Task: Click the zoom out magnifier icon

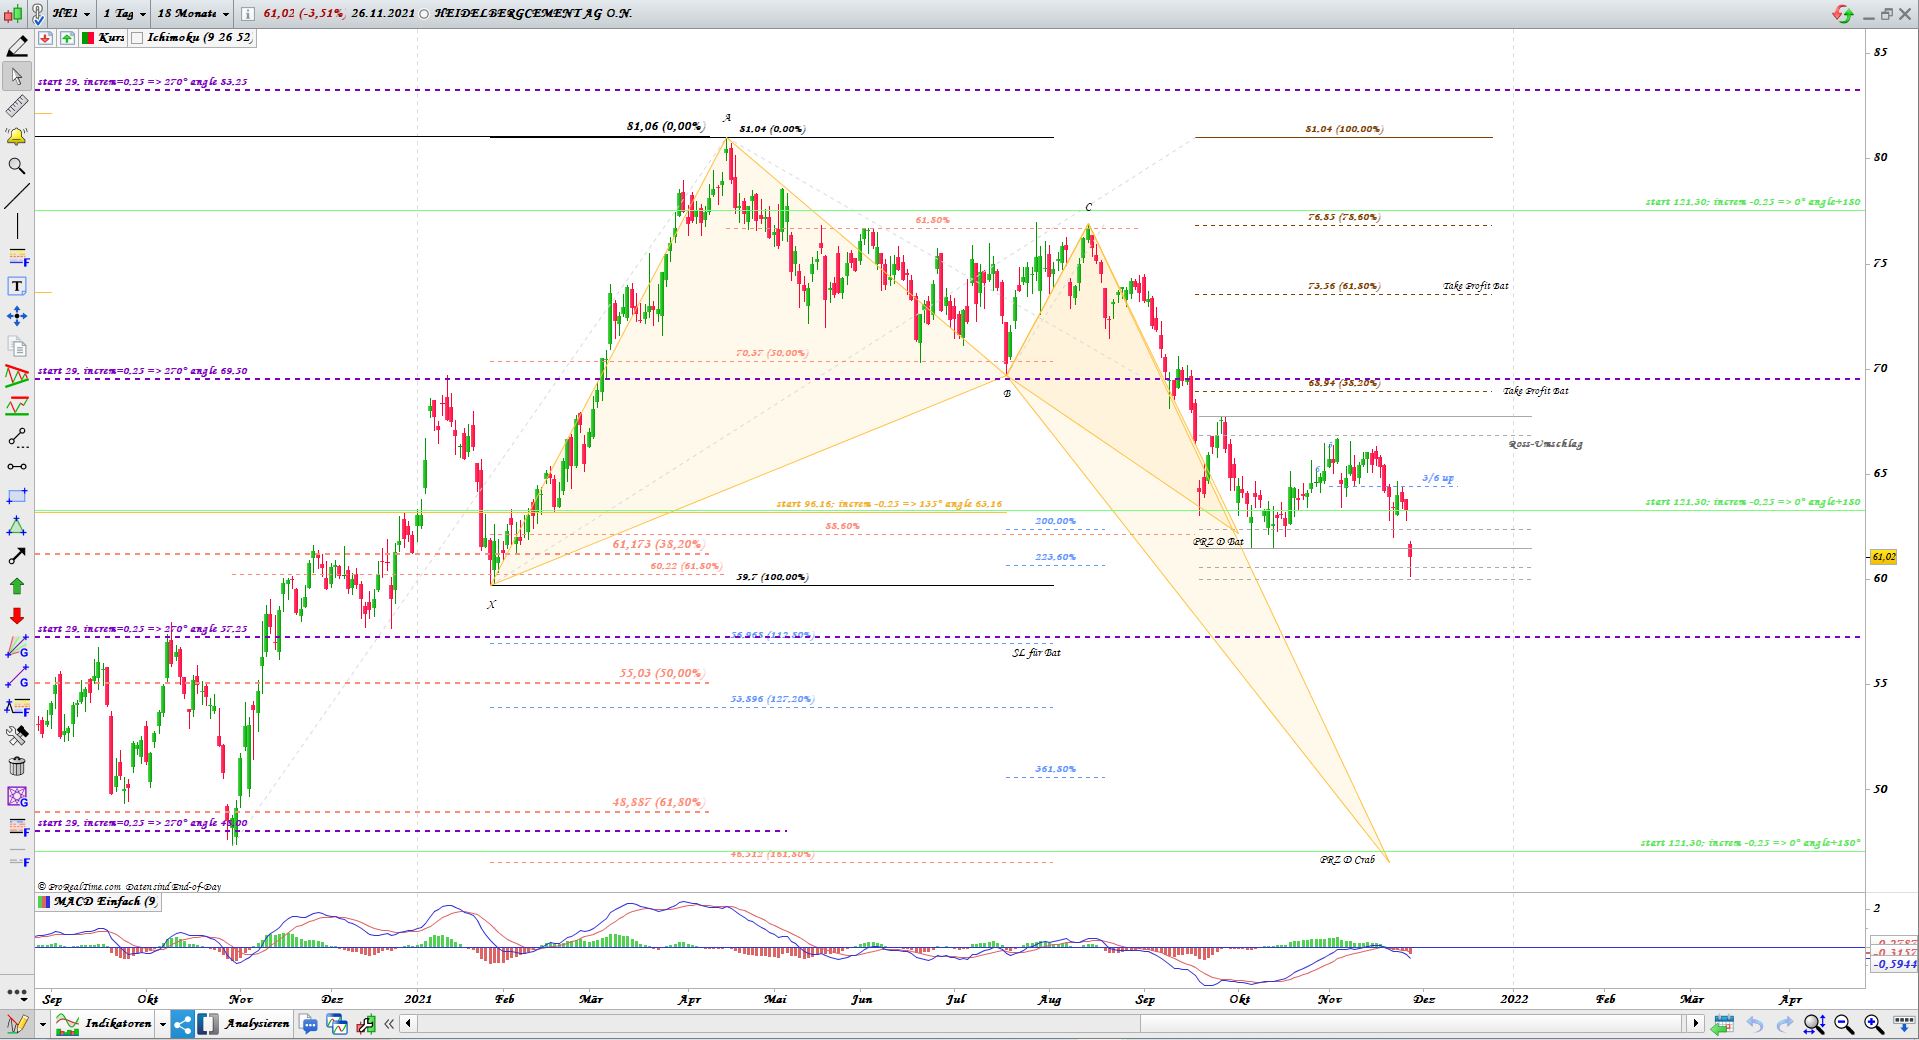Action: pos(1844,1024)
